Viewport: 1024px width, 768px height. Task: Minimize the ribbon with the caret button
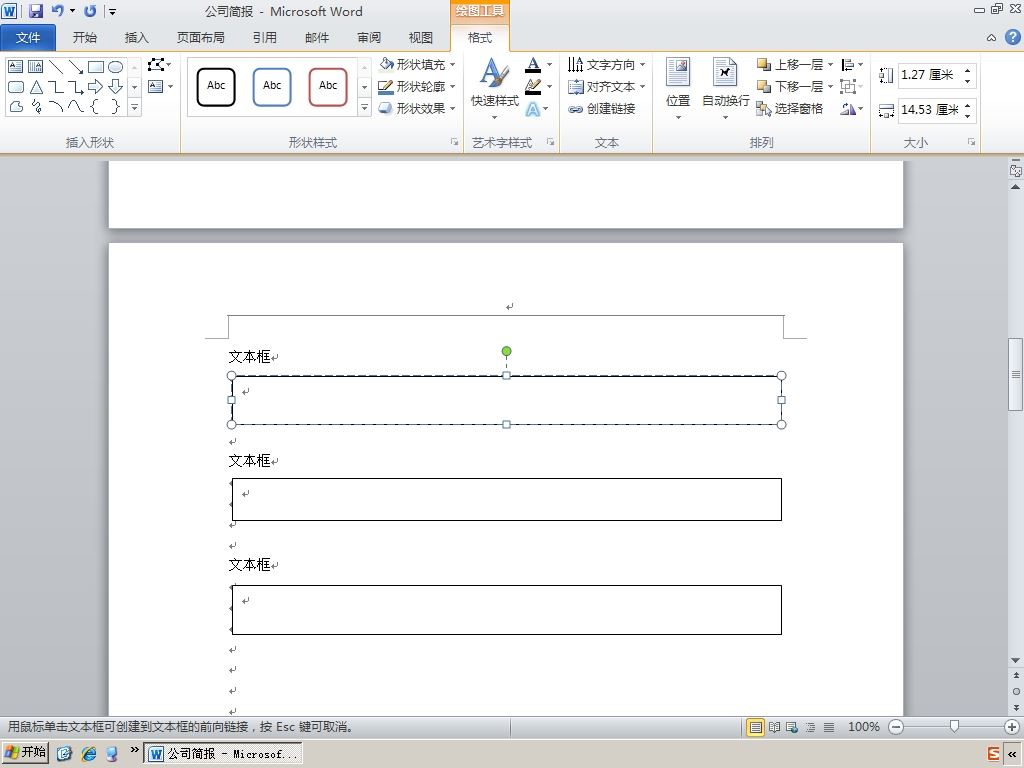[991, 38]
